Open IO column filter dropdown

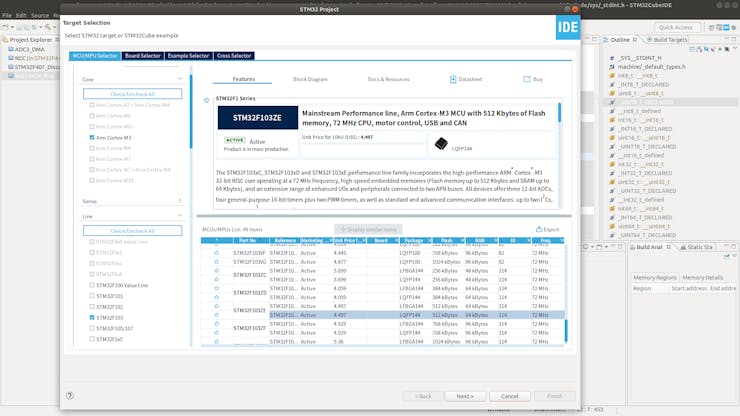pyautogui.click(x=529, y=240)
